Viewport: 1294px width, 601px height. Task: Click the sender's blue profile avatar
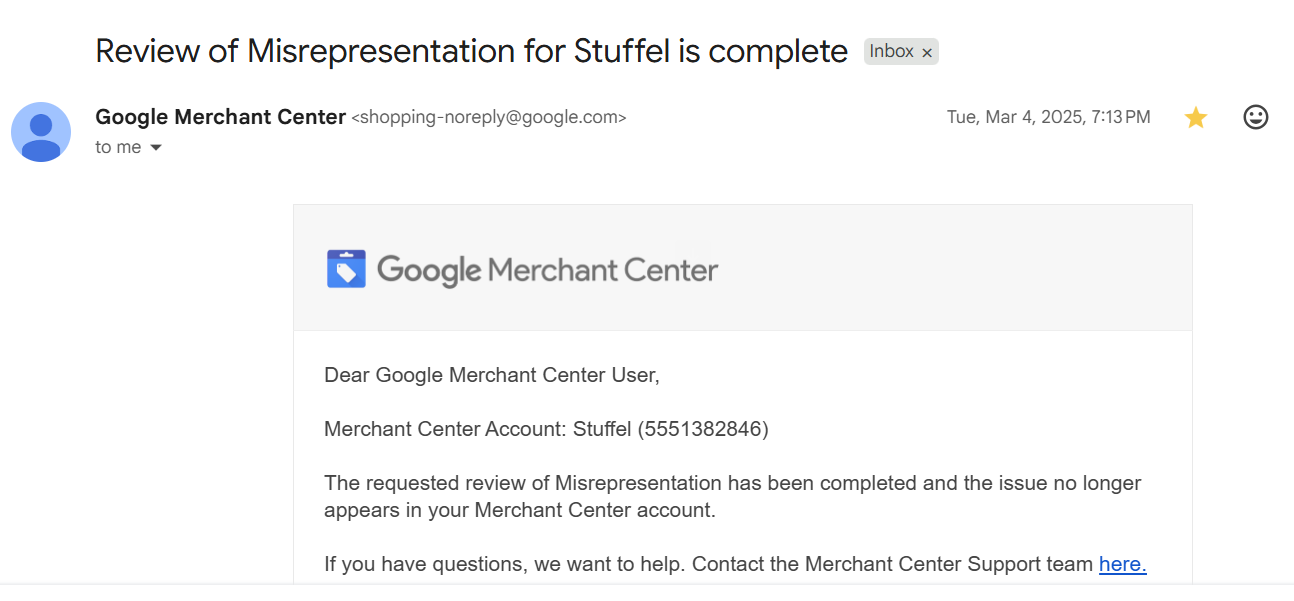[41, 132]
